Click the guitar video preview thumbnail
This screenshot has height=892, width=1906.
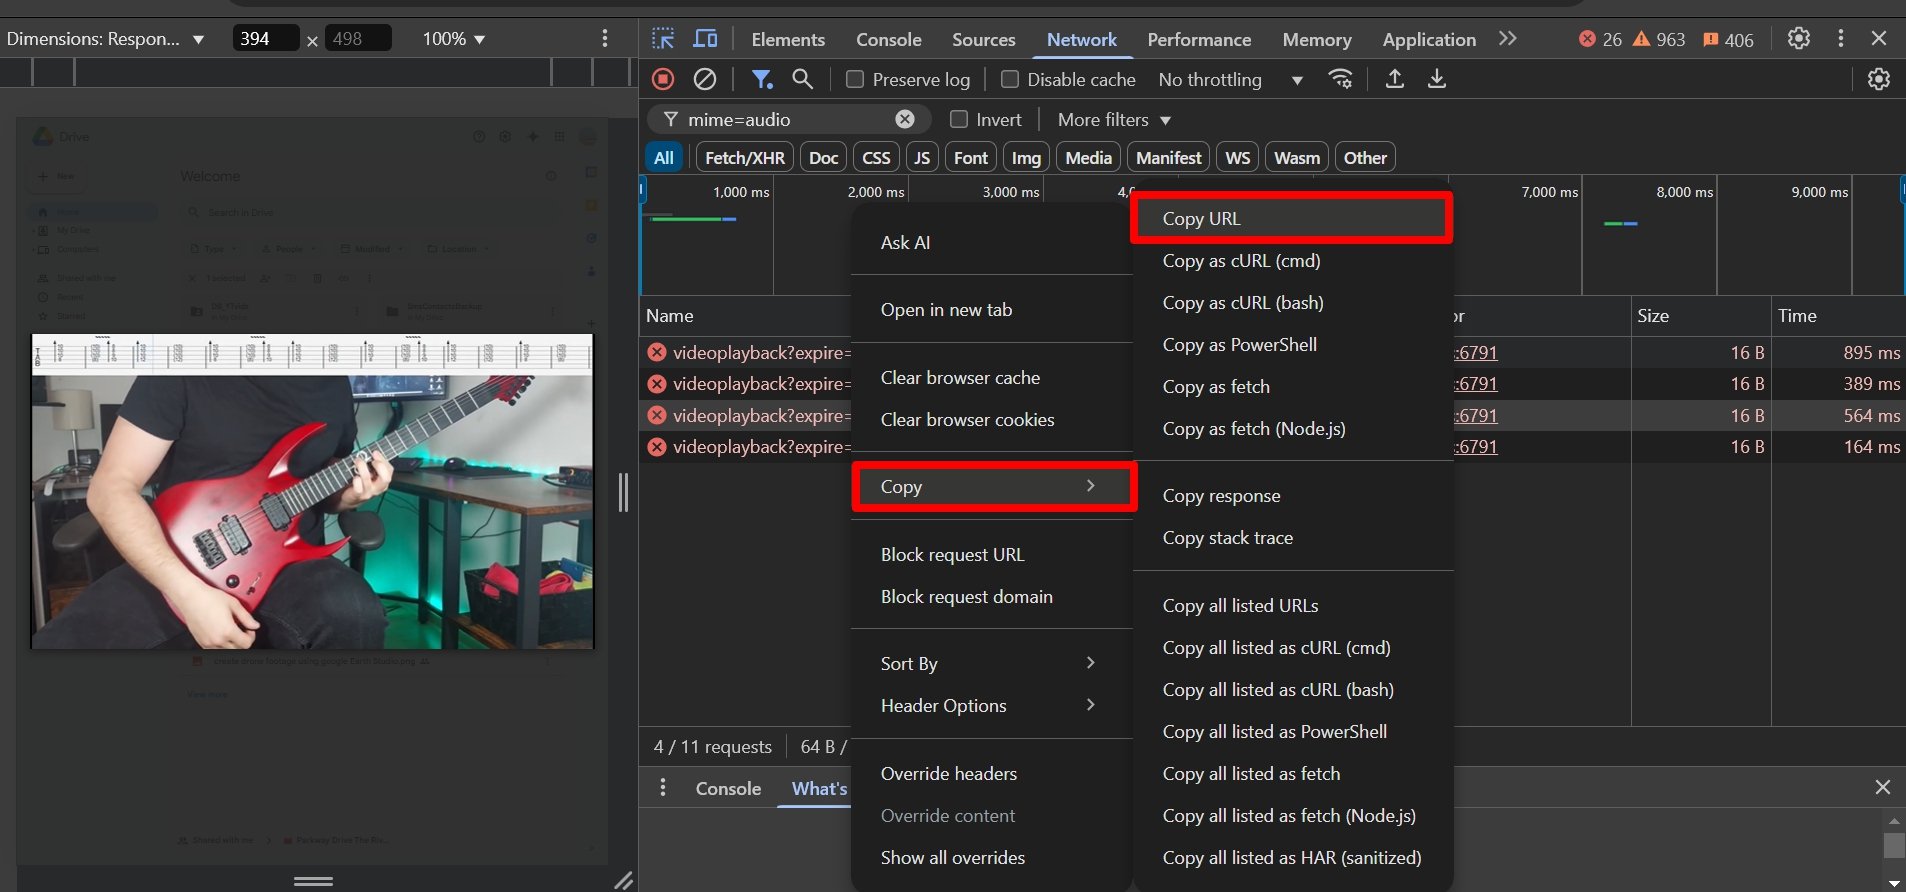313,491
